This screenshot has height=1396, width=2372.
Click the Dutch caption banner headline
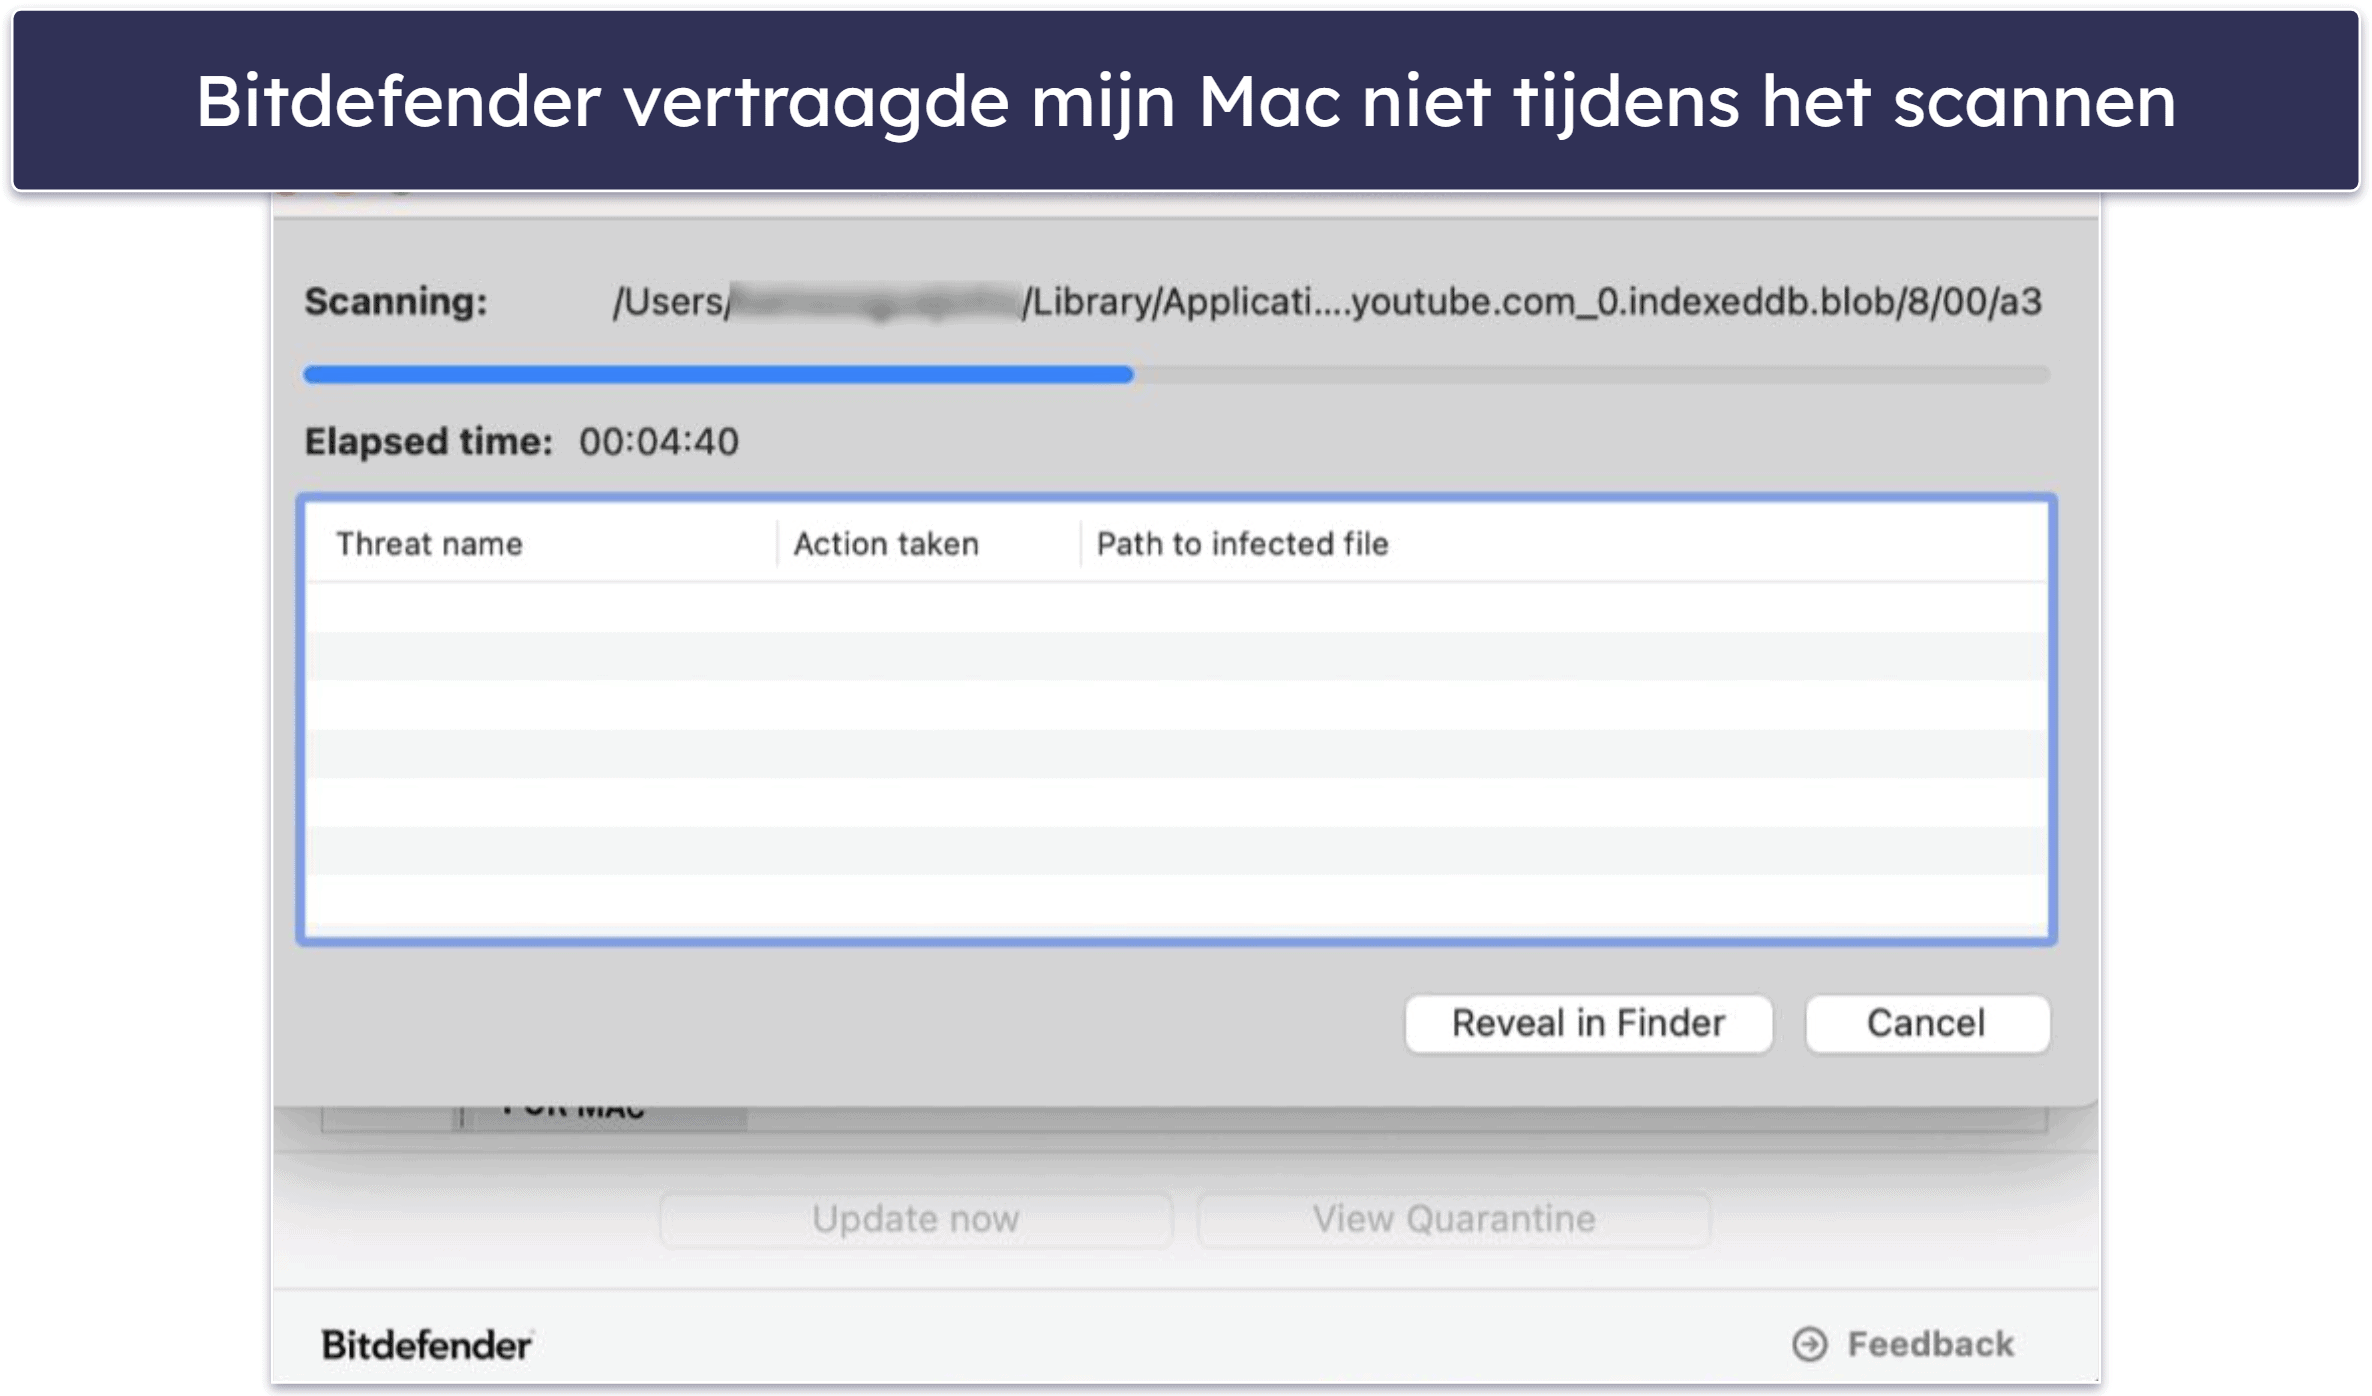tap(1185, 101)
